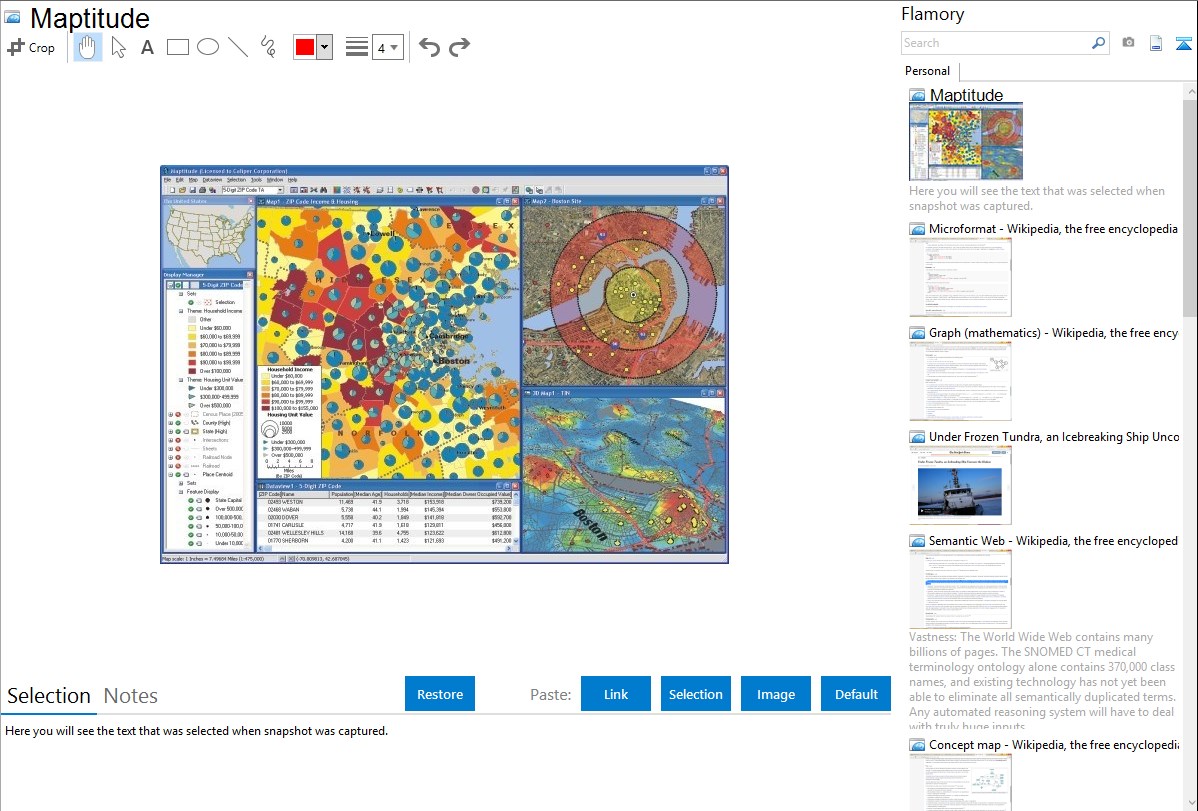Select the Crop tool
The image size is (1198, 811).
tap(31, 47)
